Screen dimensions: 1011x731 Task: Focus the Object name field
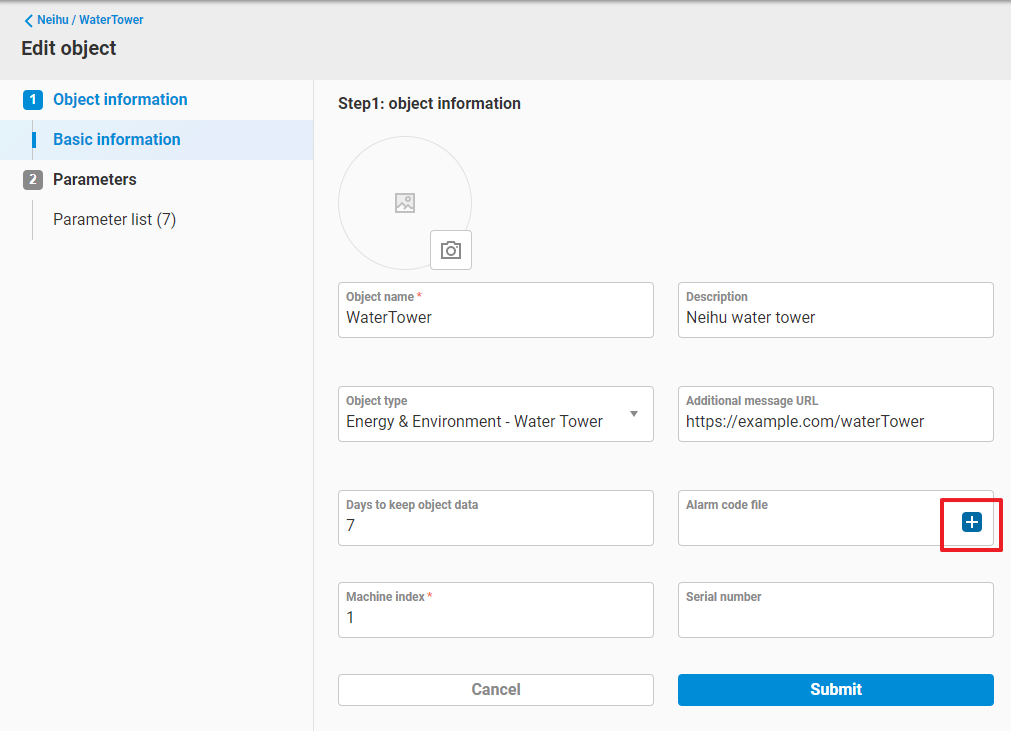click(x=495, y=318)
